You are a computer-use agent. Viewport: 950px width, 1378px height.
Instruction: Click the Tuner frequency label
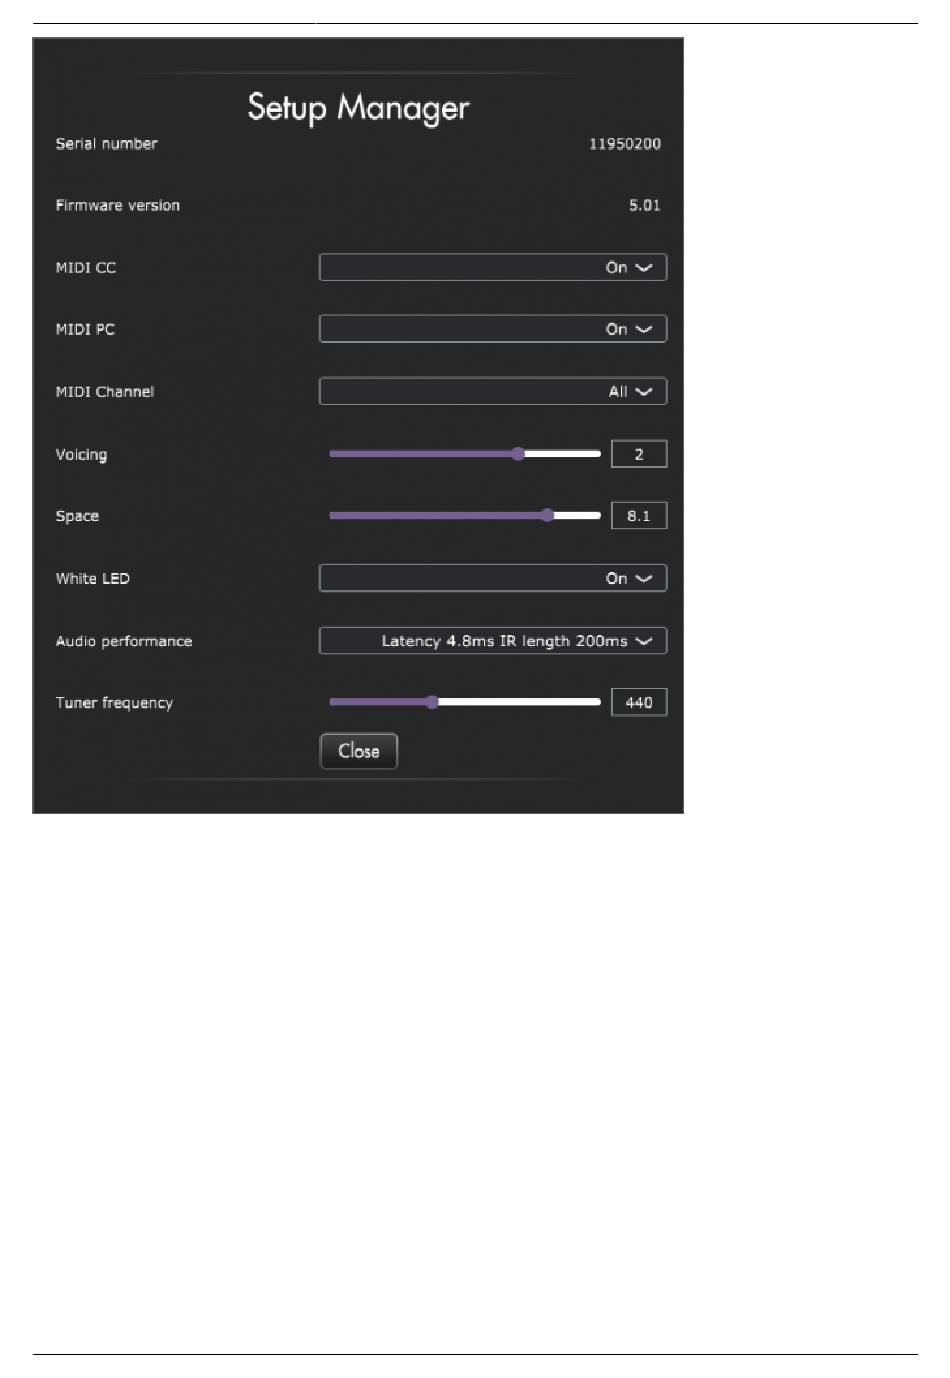click(114, 703)
